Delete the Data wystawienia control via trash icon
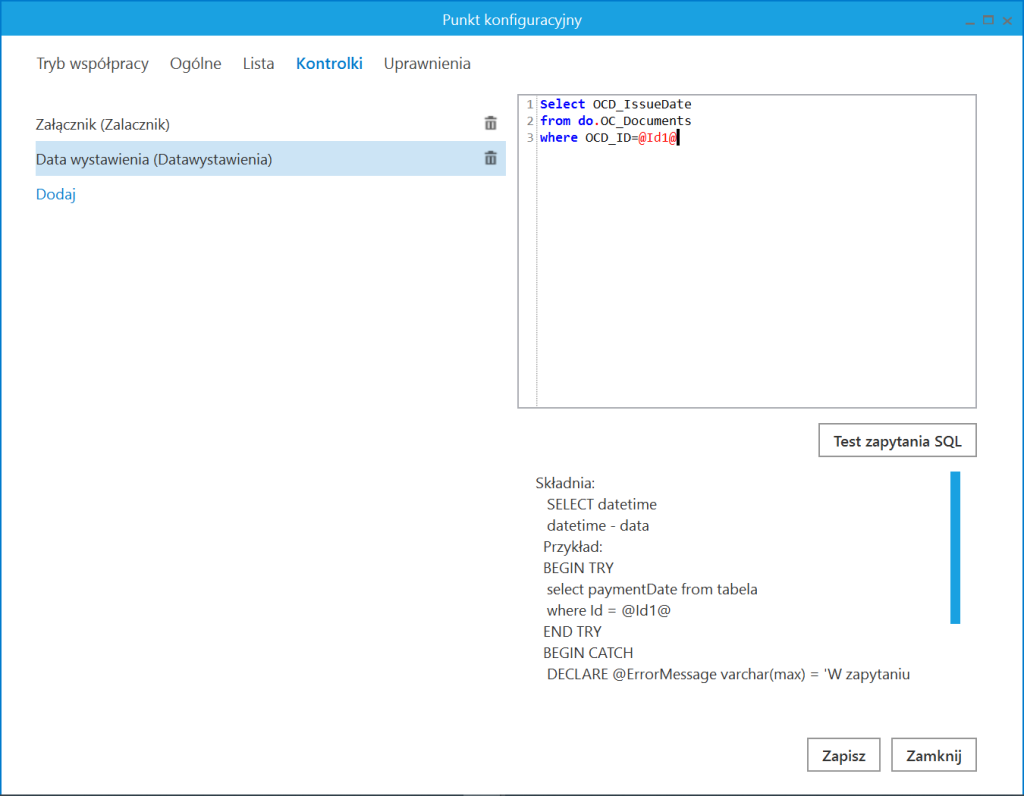Screen dimensions: 1024x796 (490, 158)
